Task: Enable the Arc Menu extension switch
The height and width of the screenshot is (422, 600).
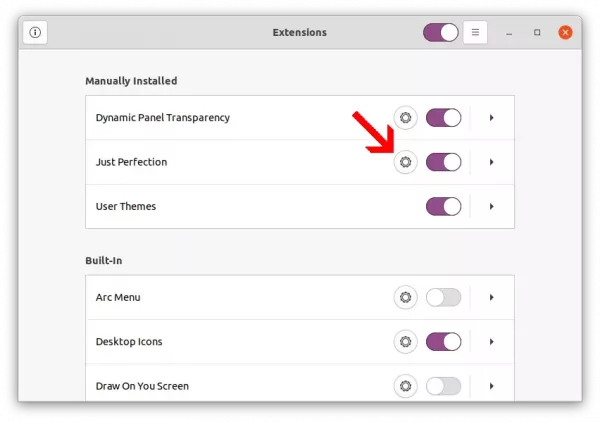Action: click(443, 297)
